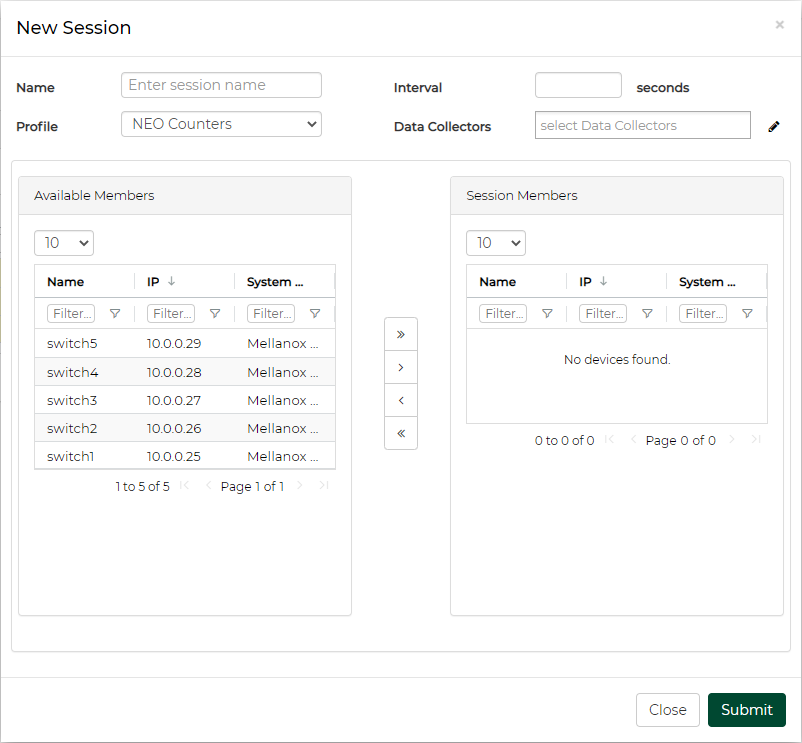Click the single right arrow to add member
The width and height of the screenshot is (802, 743).
point(401,367)
